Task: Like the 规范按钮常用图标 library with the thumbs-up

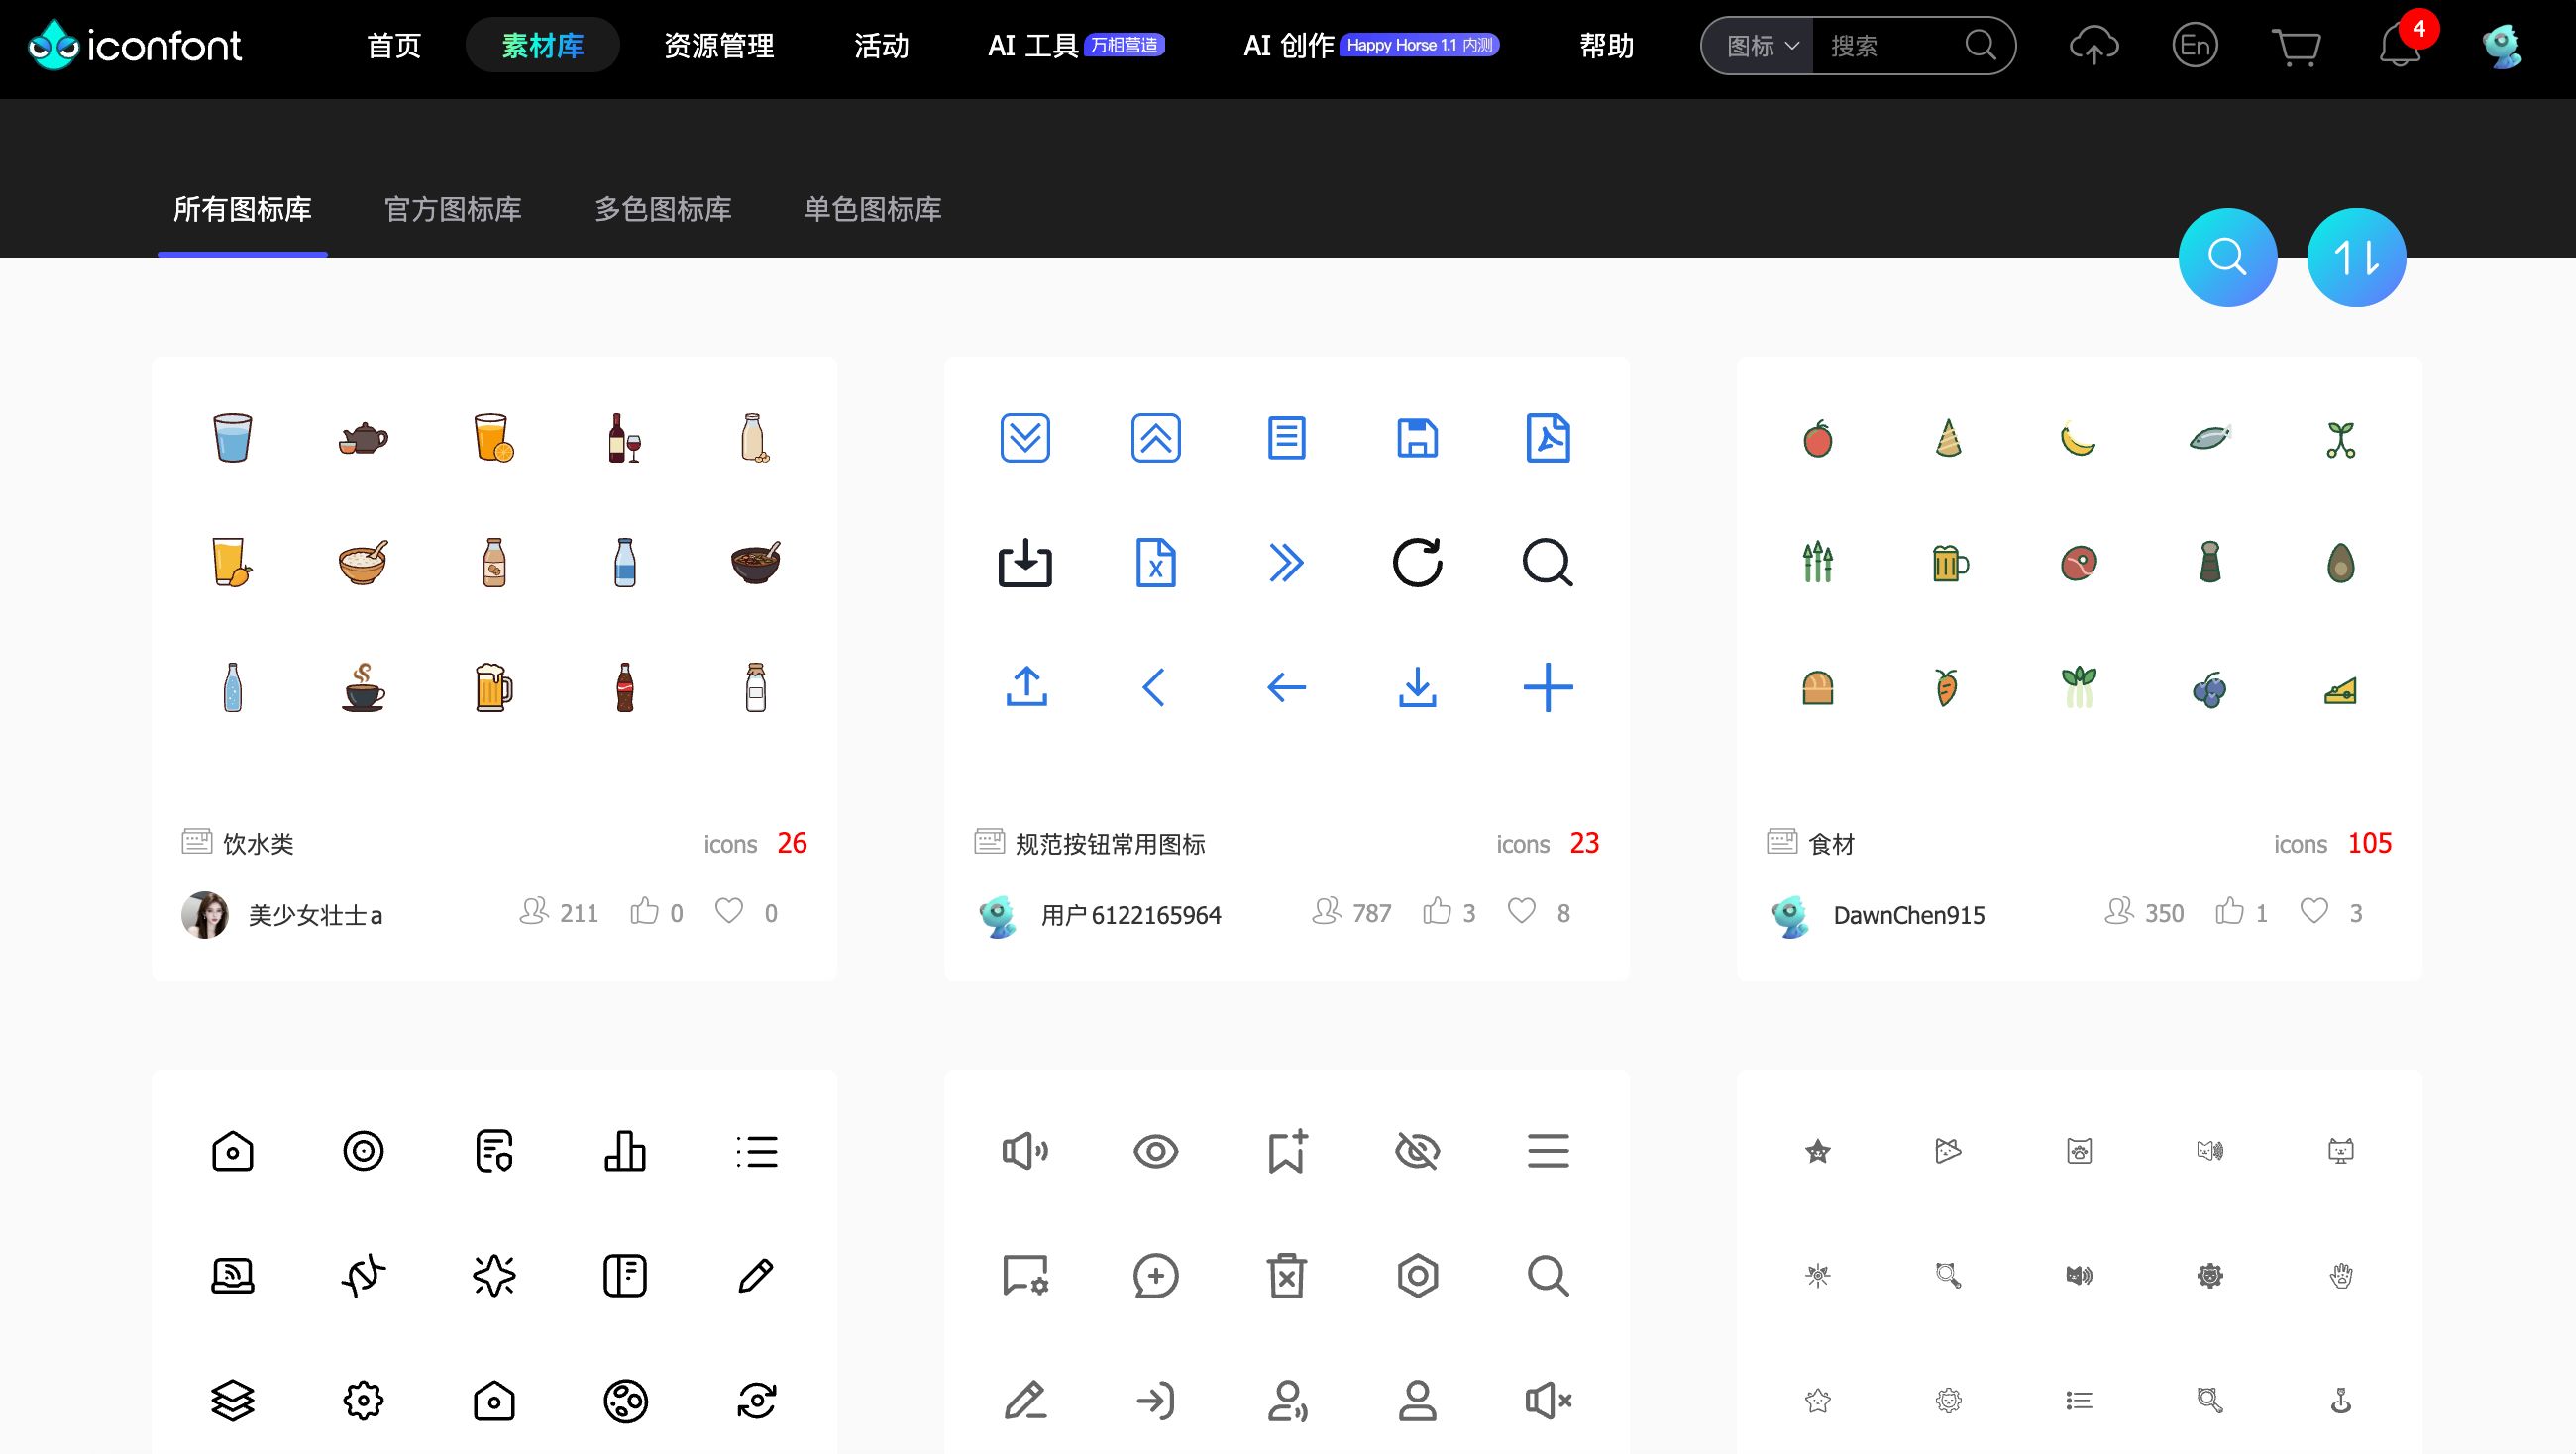Action: (x=1437, y=911)
